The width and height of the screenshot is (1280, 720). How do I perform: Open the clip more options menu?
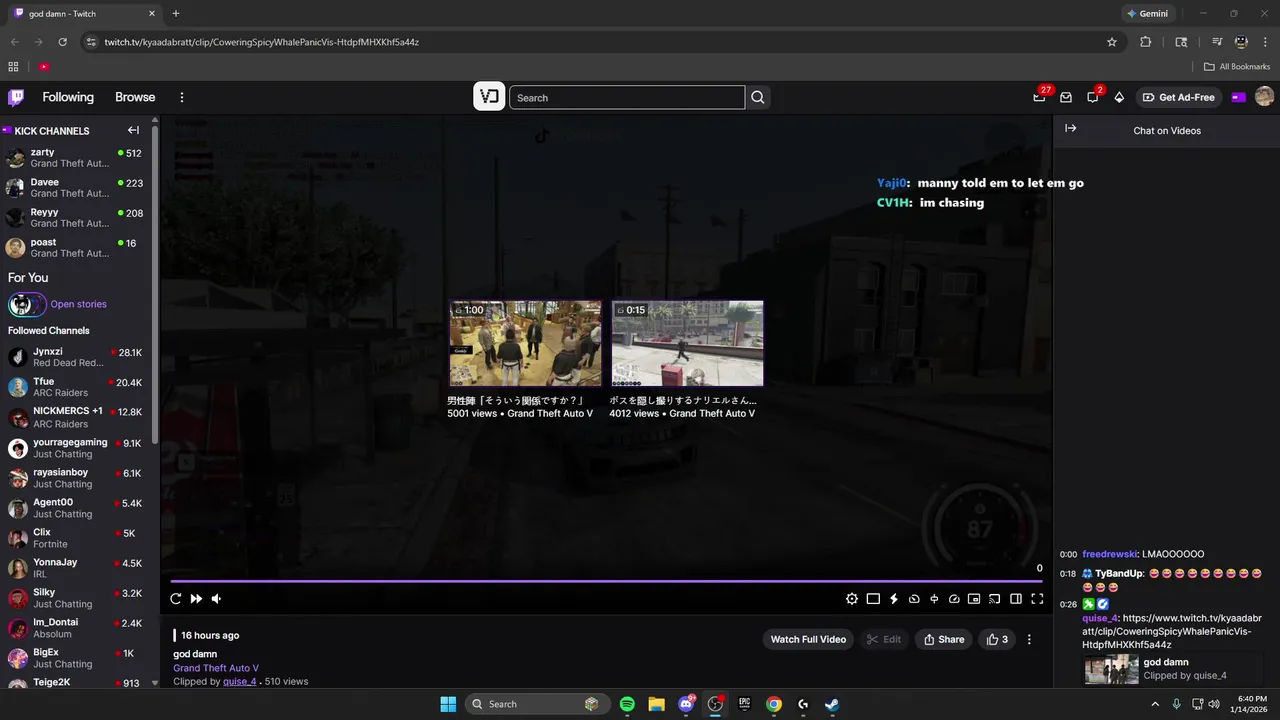pyautogui.click(x=1029, y=639)
